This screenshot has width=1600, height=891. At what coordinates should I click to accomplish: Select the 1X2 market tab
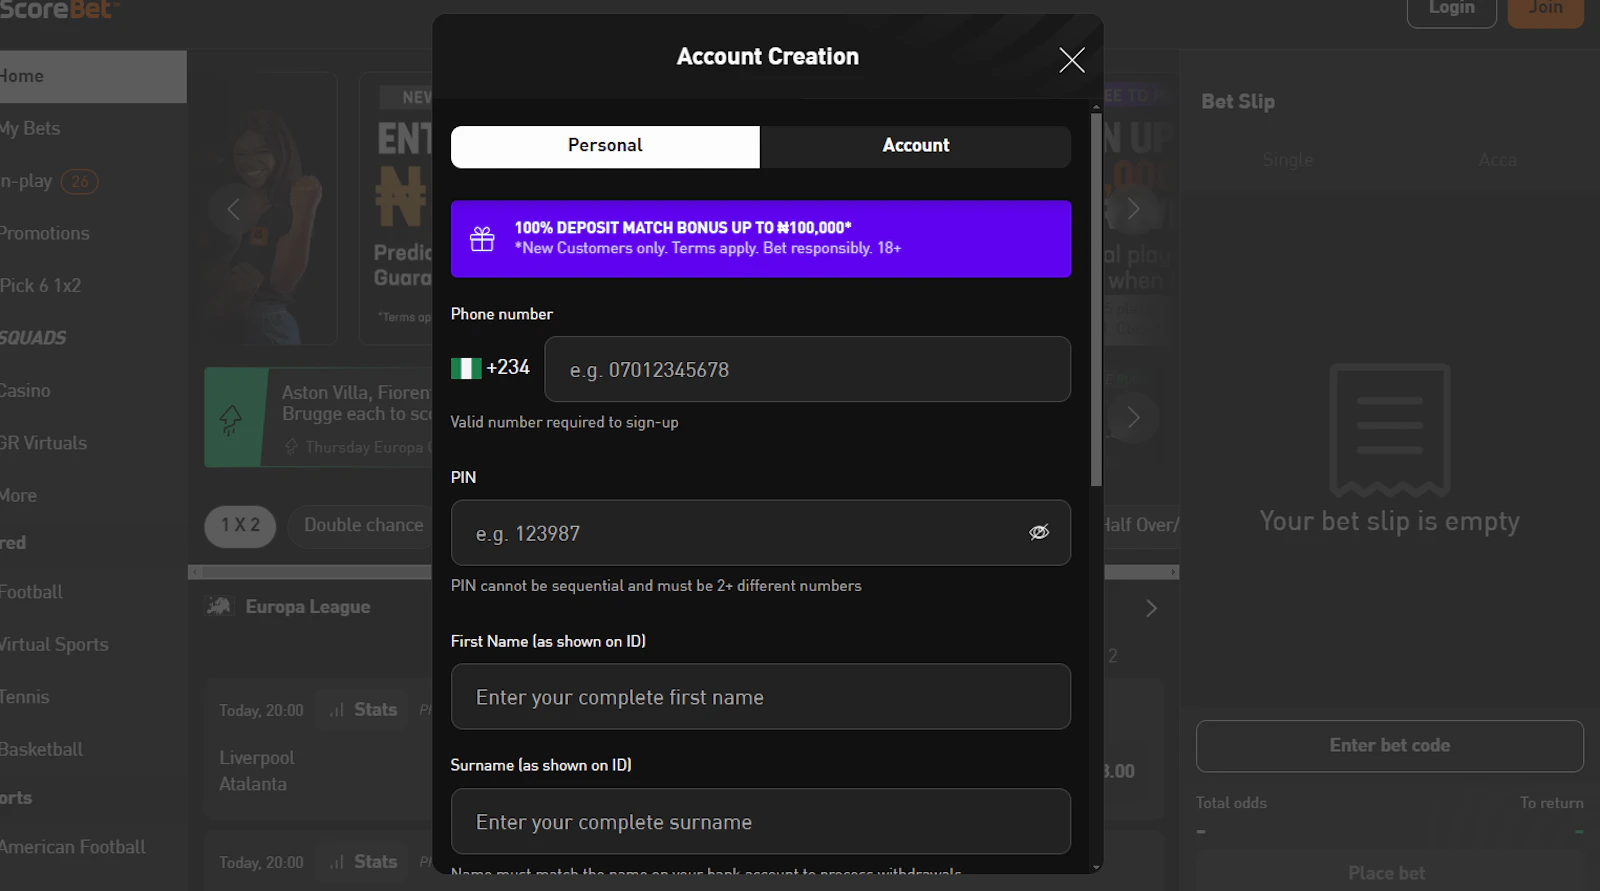point(240,526)
